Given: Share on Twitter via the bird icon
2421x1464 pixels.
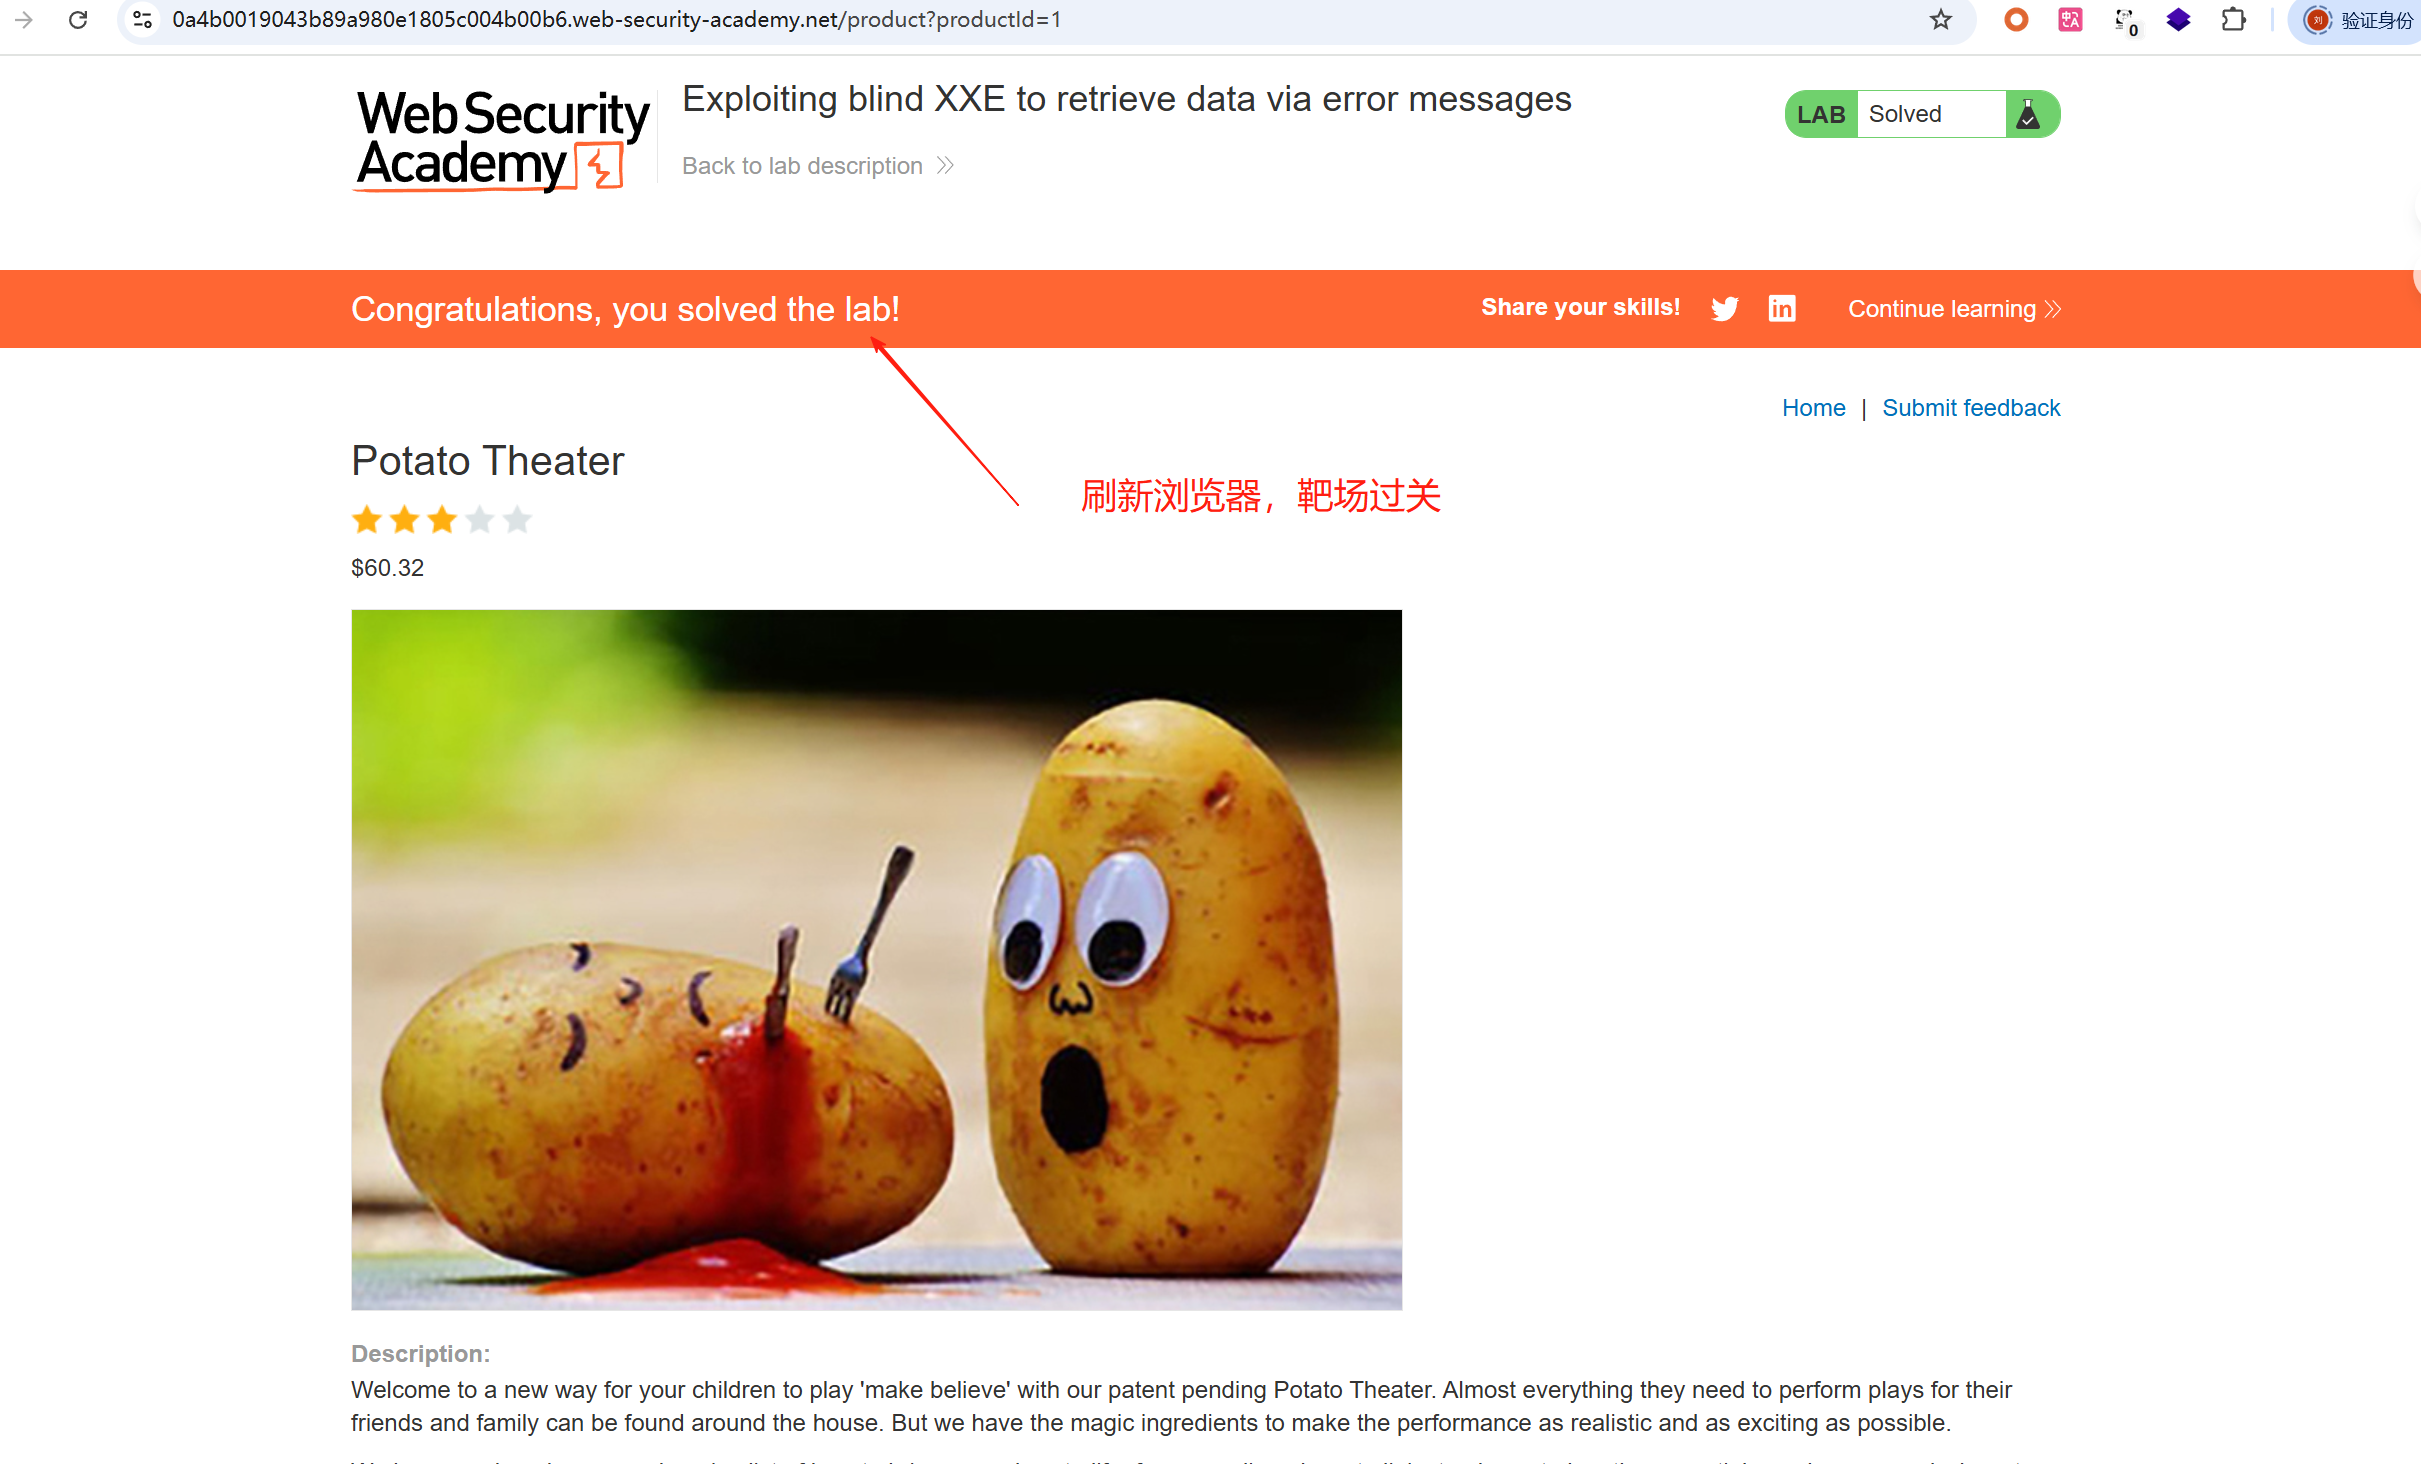Looking at the screenshot, I should click(1725, 309).
